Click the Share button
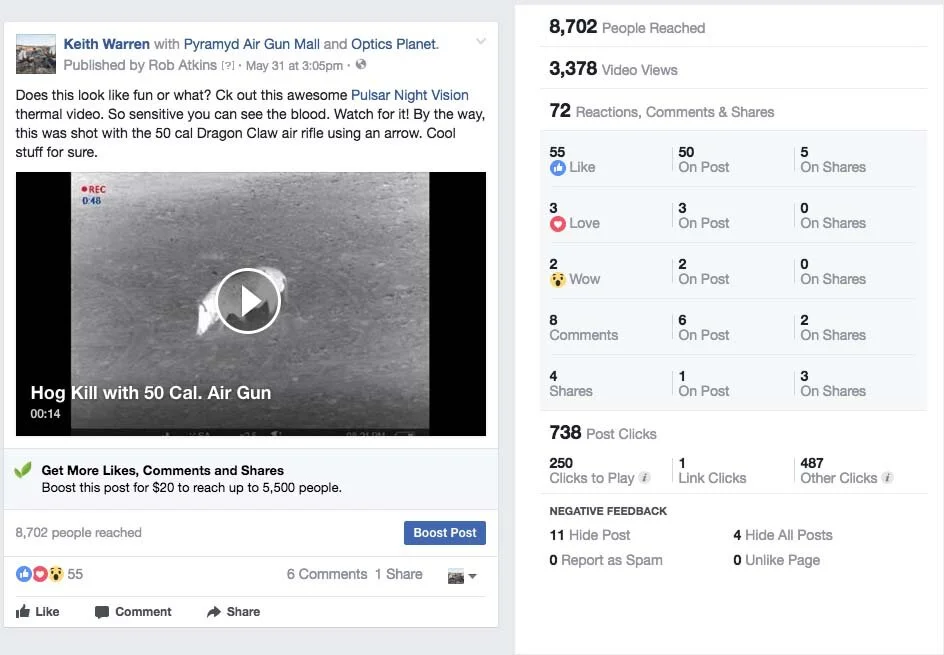Viewport: 944px width, 655px height. [234, 612]
